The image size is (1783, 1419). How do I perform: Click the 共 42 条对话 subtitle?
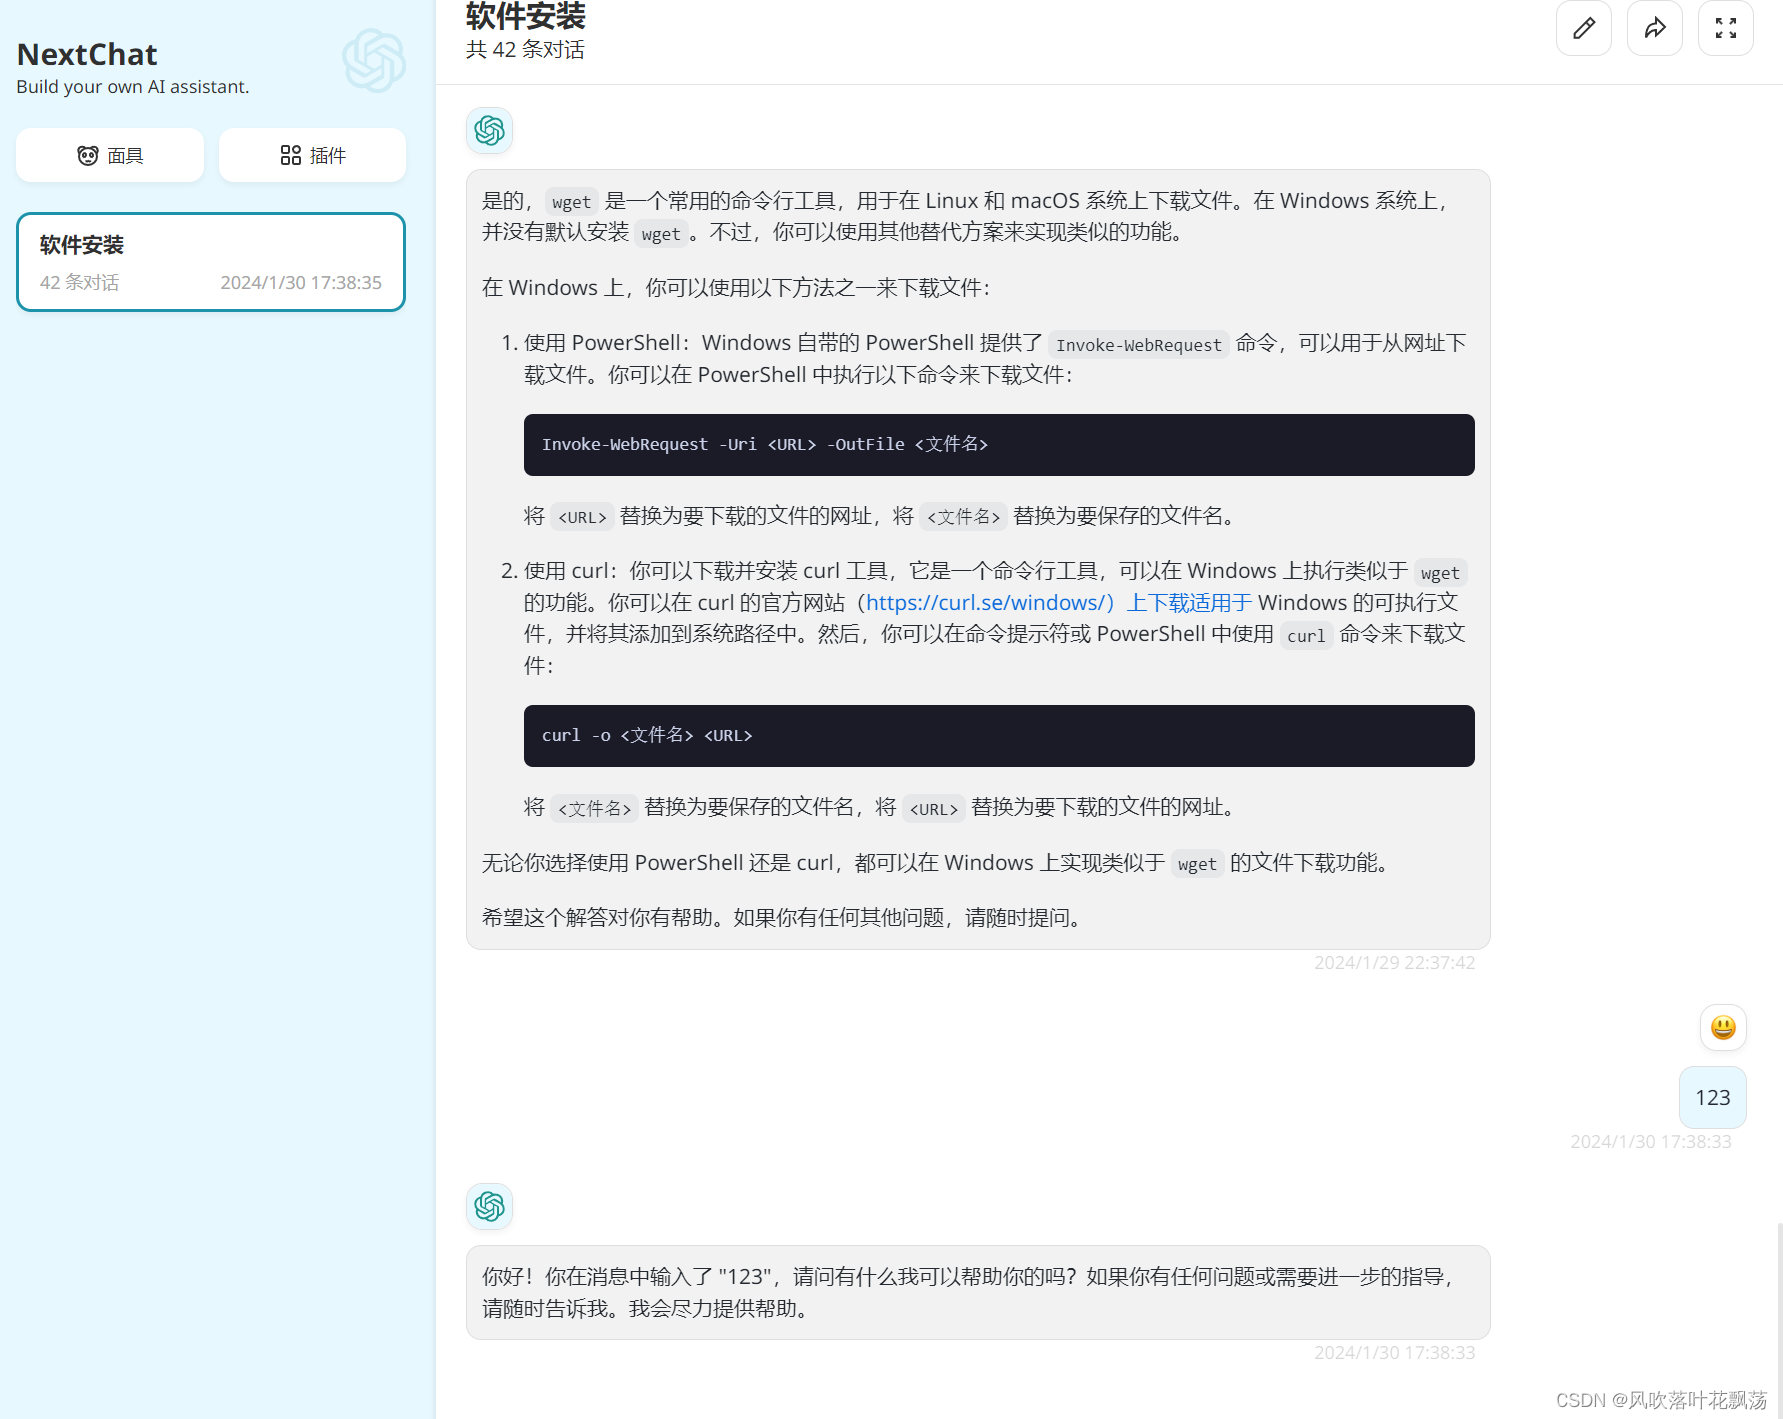[525, 50]
